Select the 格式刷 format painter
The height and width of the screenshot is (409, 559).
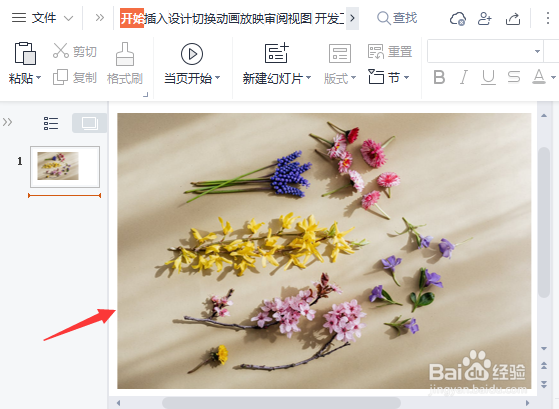125,64
